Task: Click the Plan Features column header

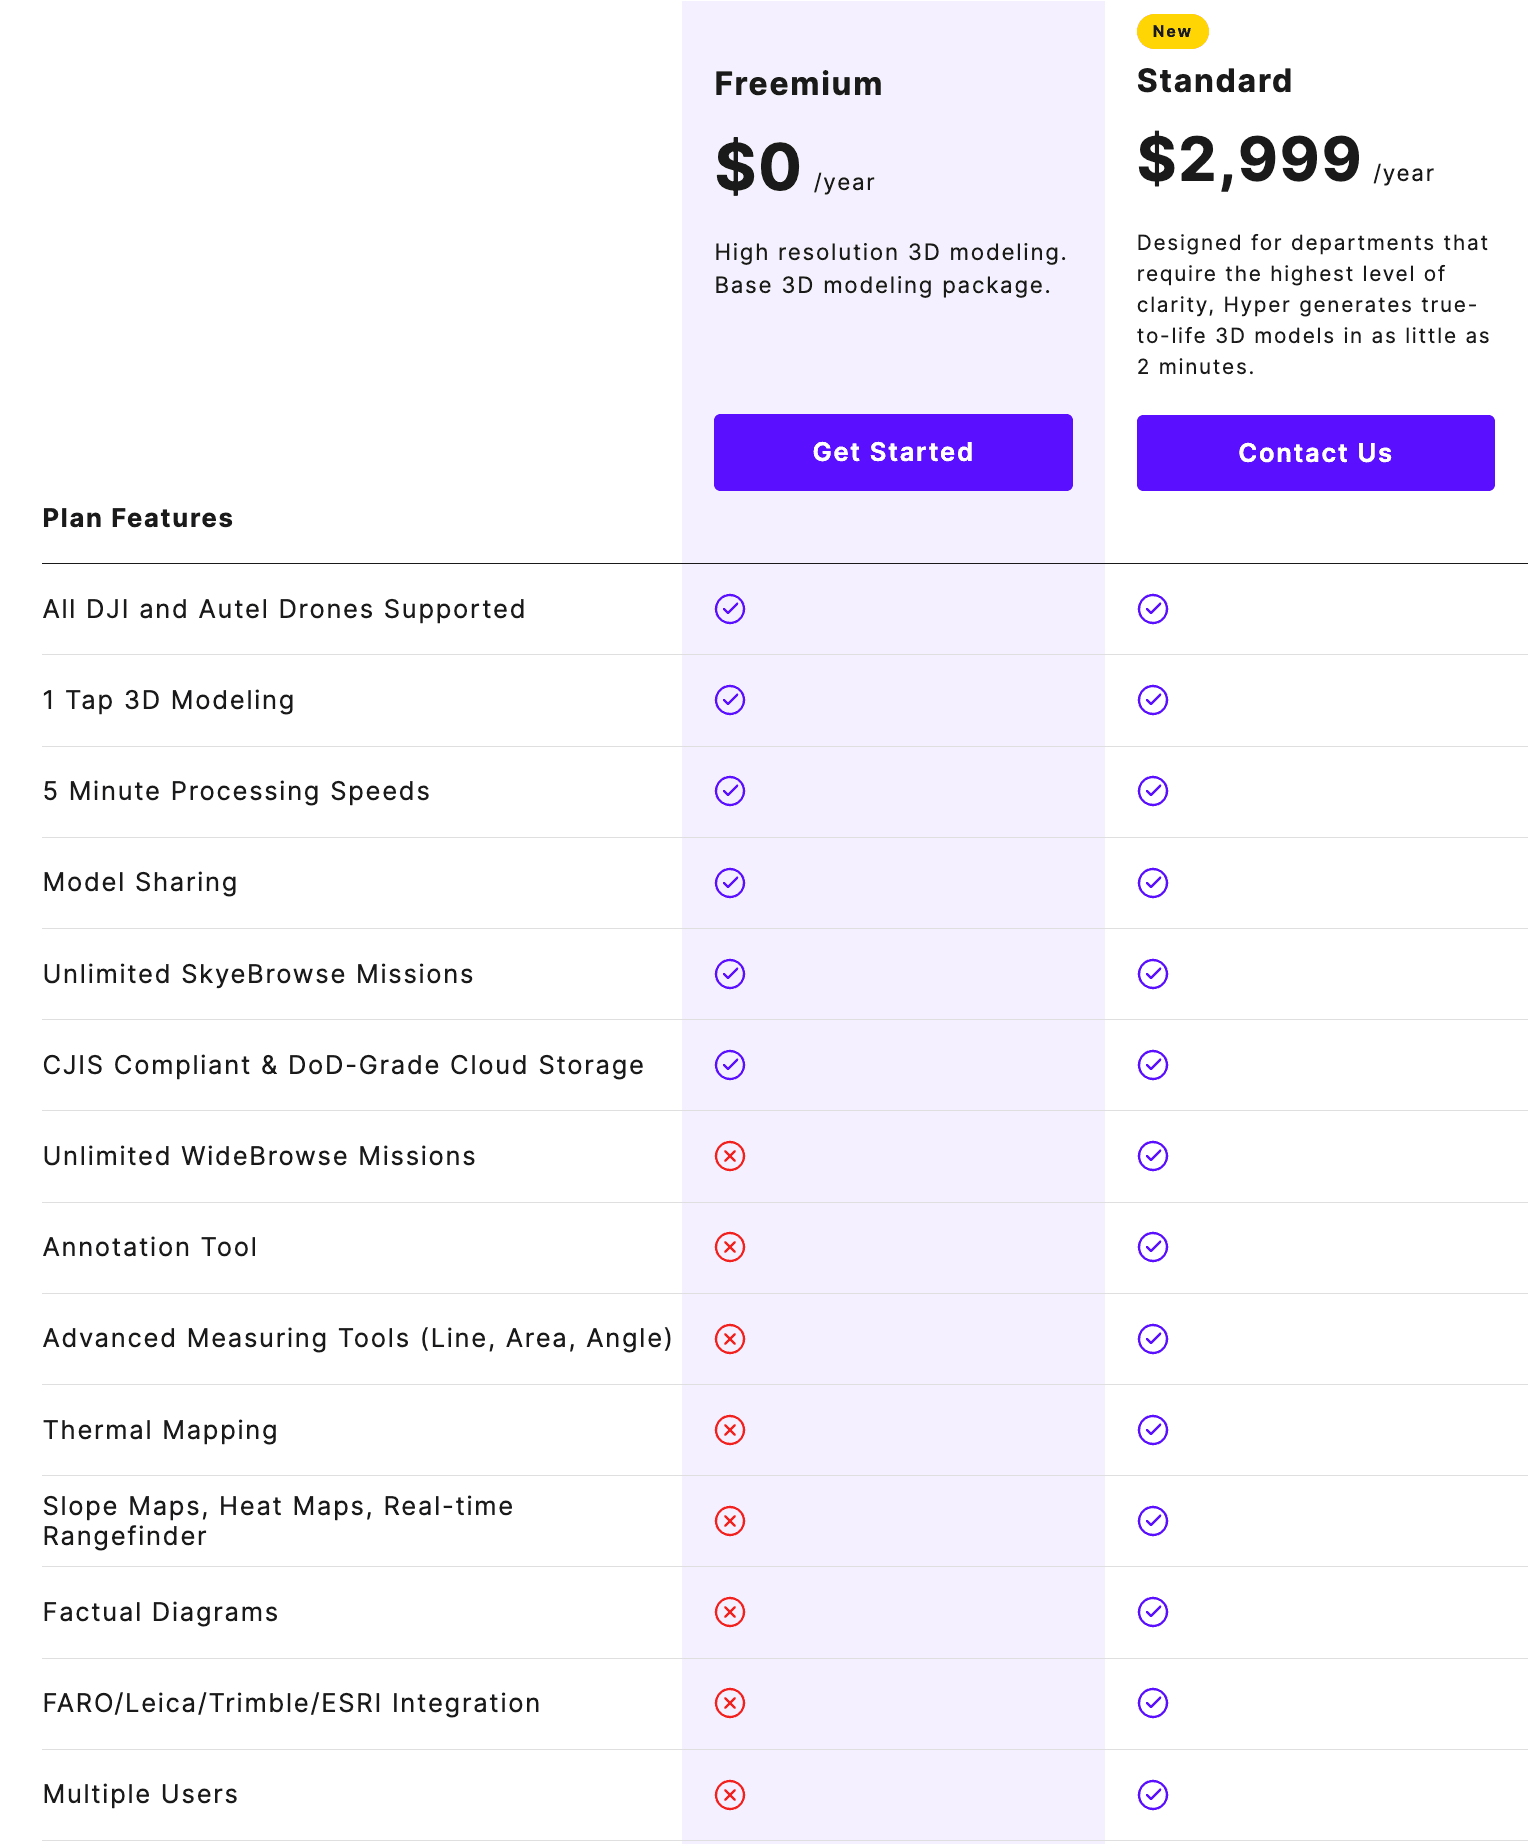Action: (x=138, y=518)
